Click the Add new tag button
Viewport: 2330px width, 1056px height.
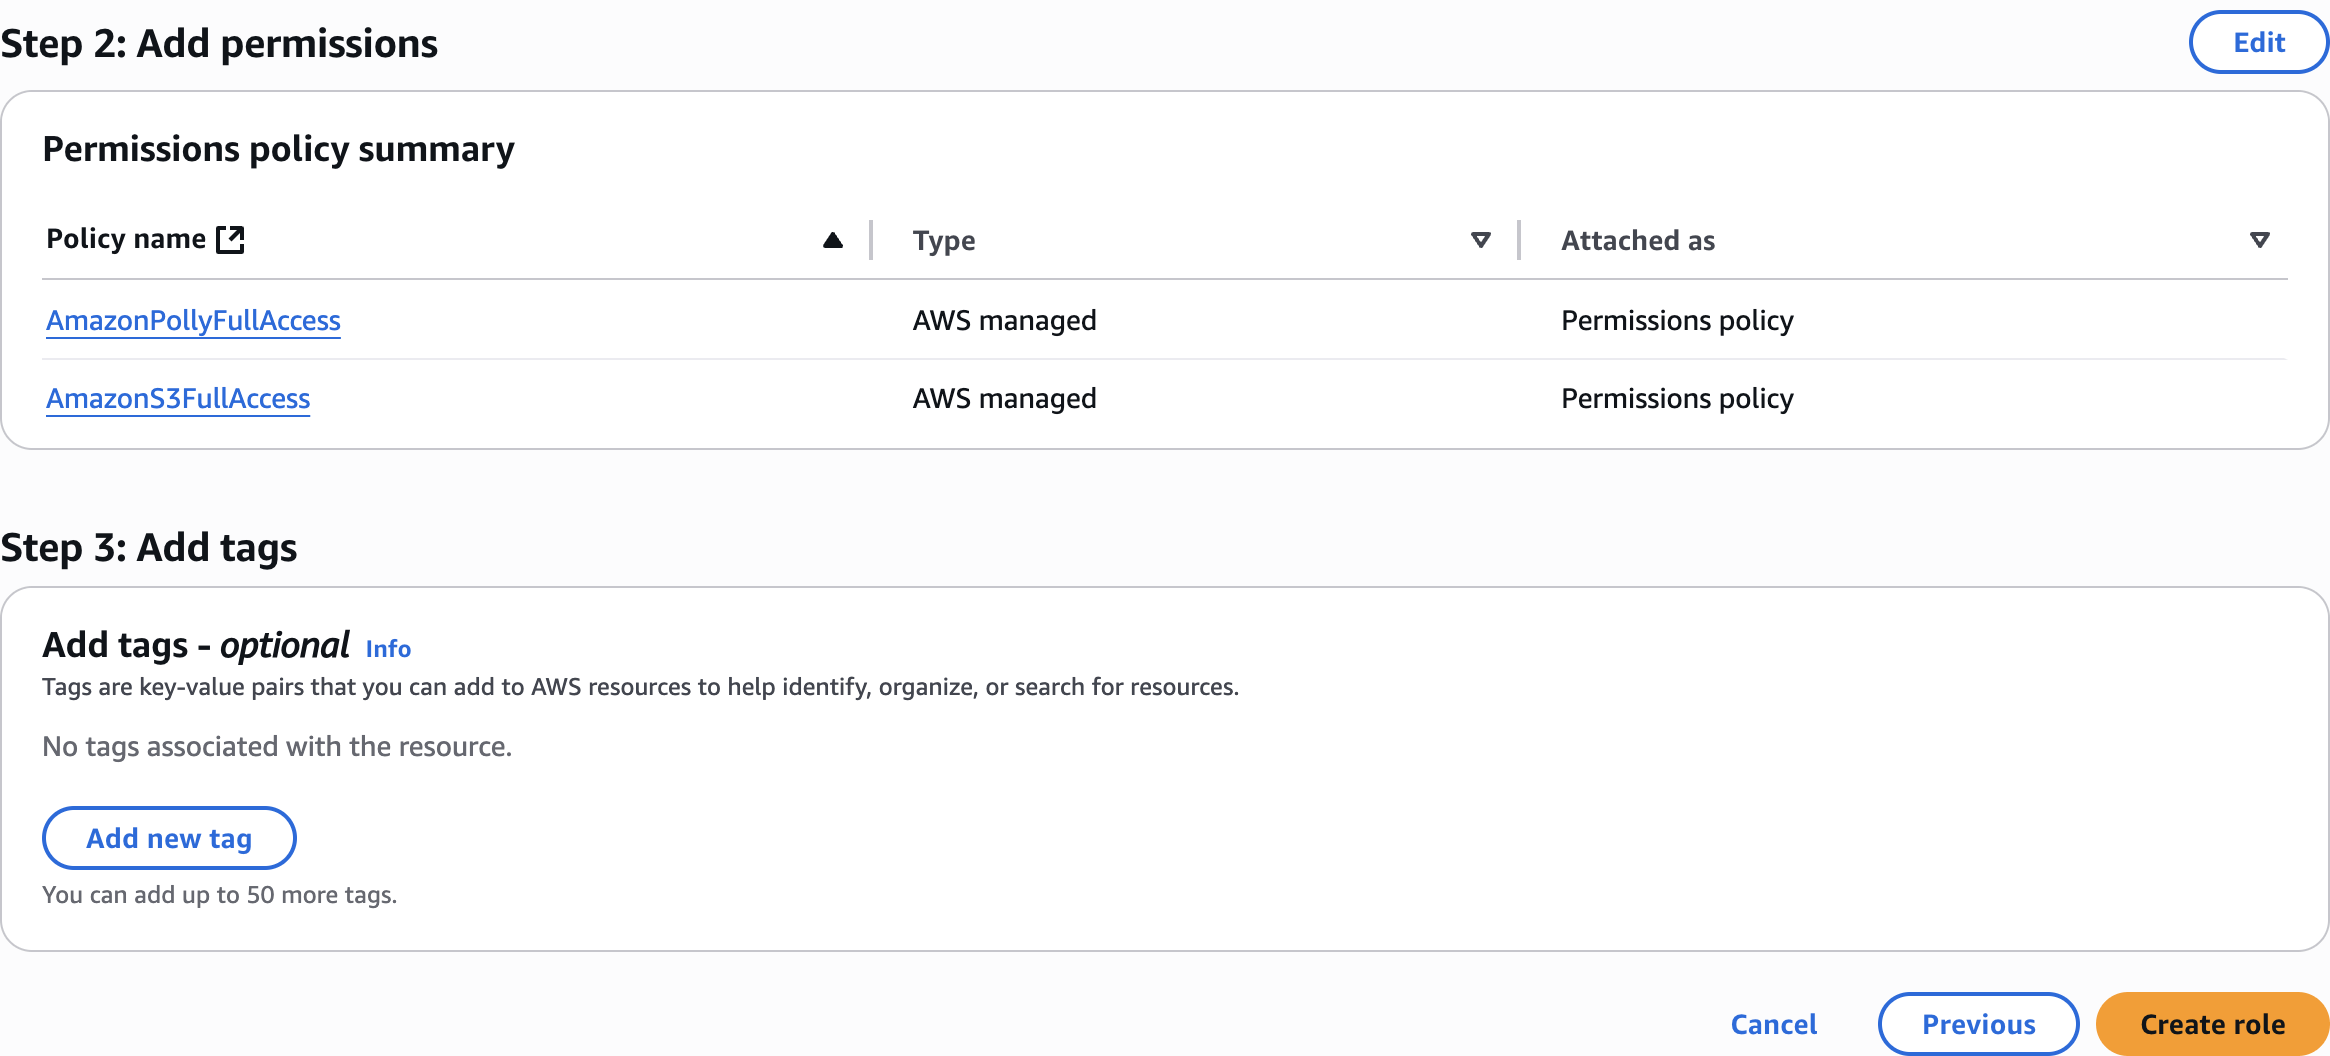[x=169, y=838]
